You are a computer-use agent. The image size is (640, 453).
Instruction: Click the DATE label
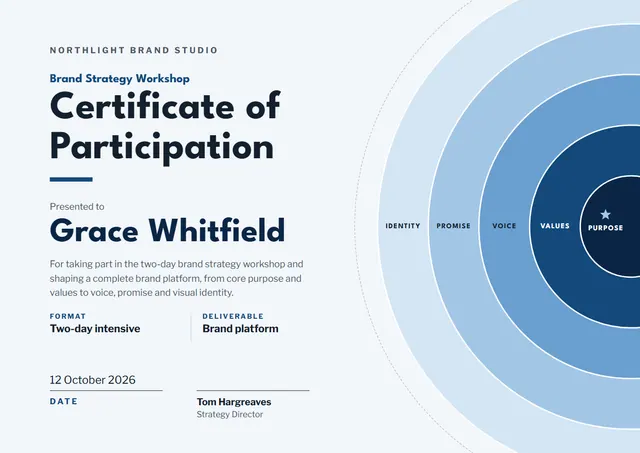[x=64, y=401]
